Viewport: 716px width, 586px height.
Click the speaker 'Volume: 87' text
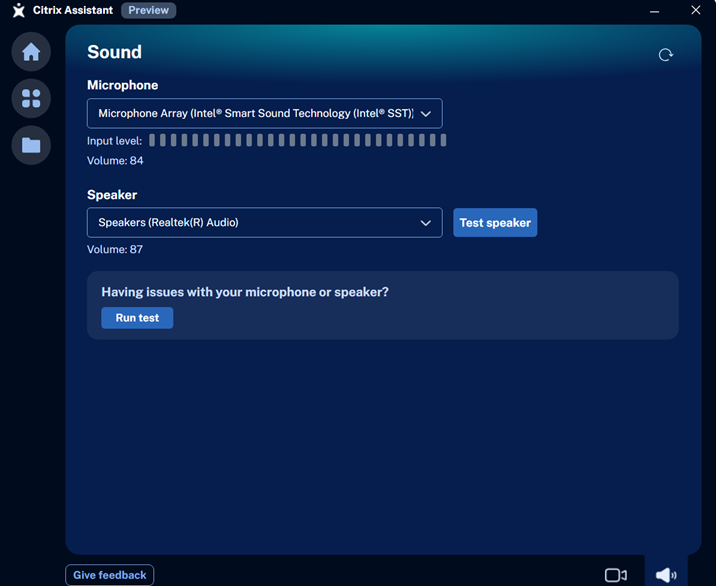click(115, 249)
